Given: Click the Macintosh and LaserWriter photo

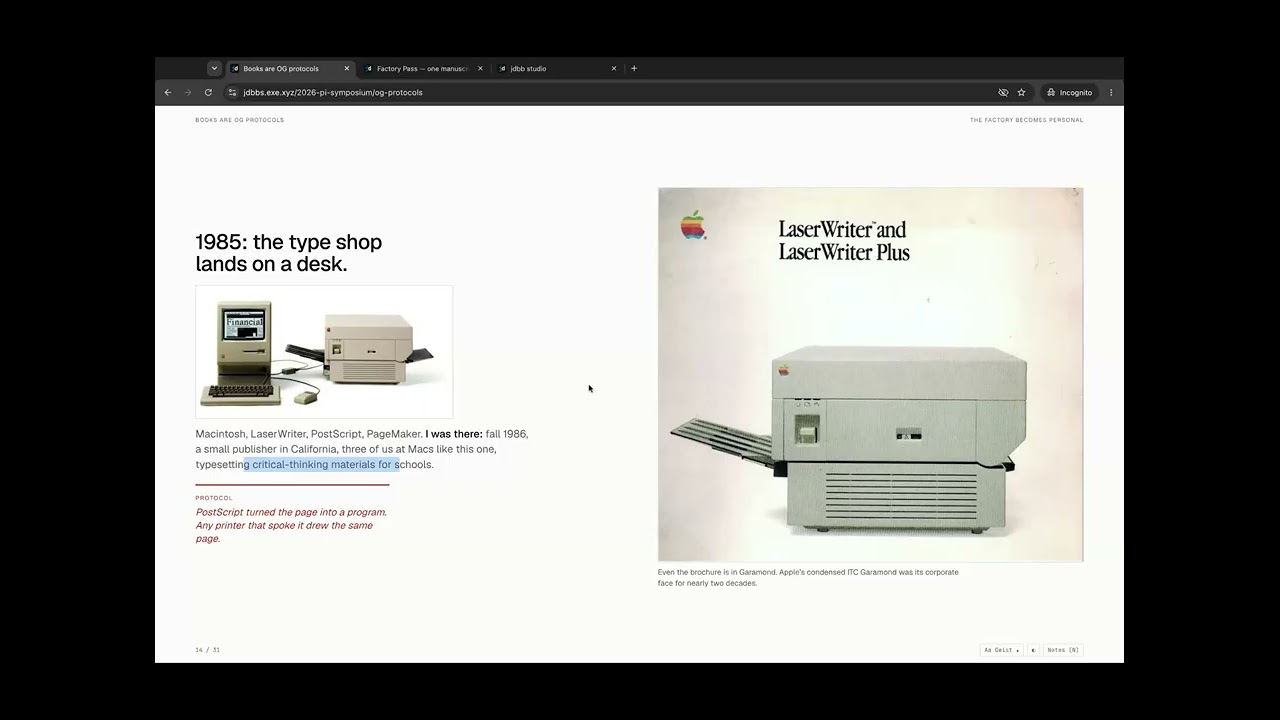Looking at the screenshot, I should point(324,352).
